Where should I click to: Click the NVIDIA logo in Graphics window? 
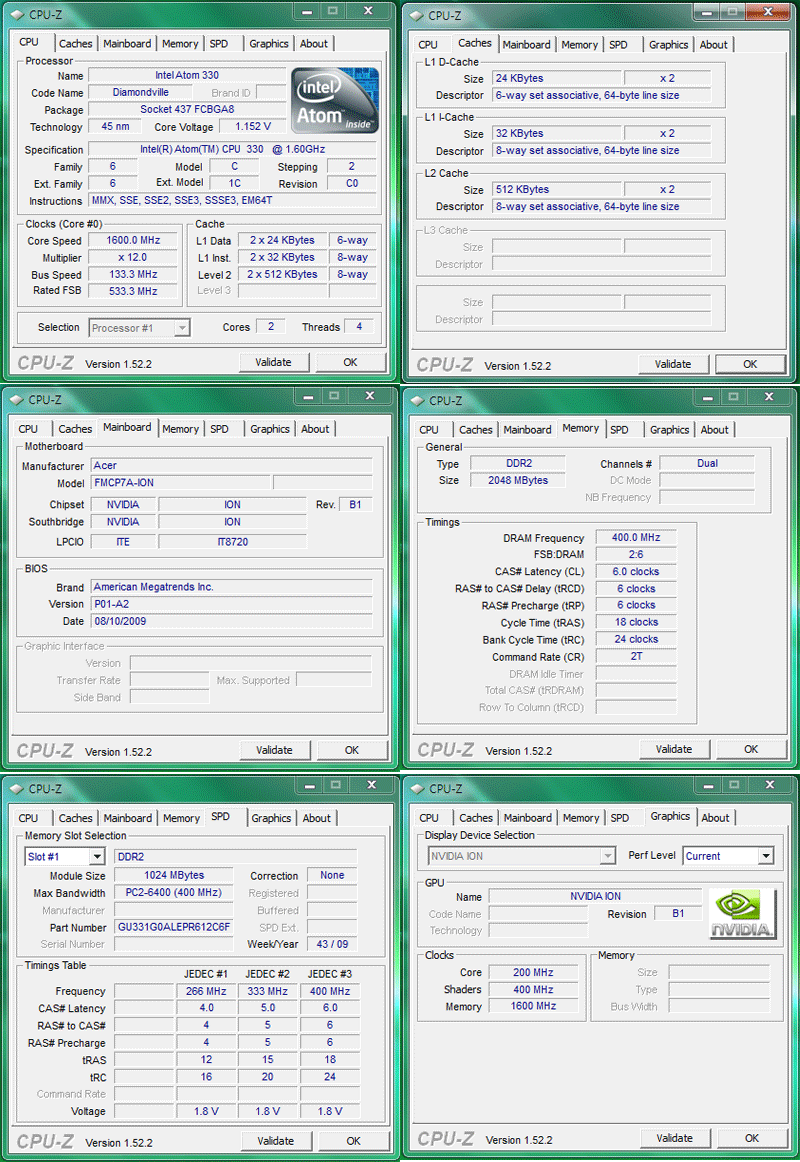742,913
